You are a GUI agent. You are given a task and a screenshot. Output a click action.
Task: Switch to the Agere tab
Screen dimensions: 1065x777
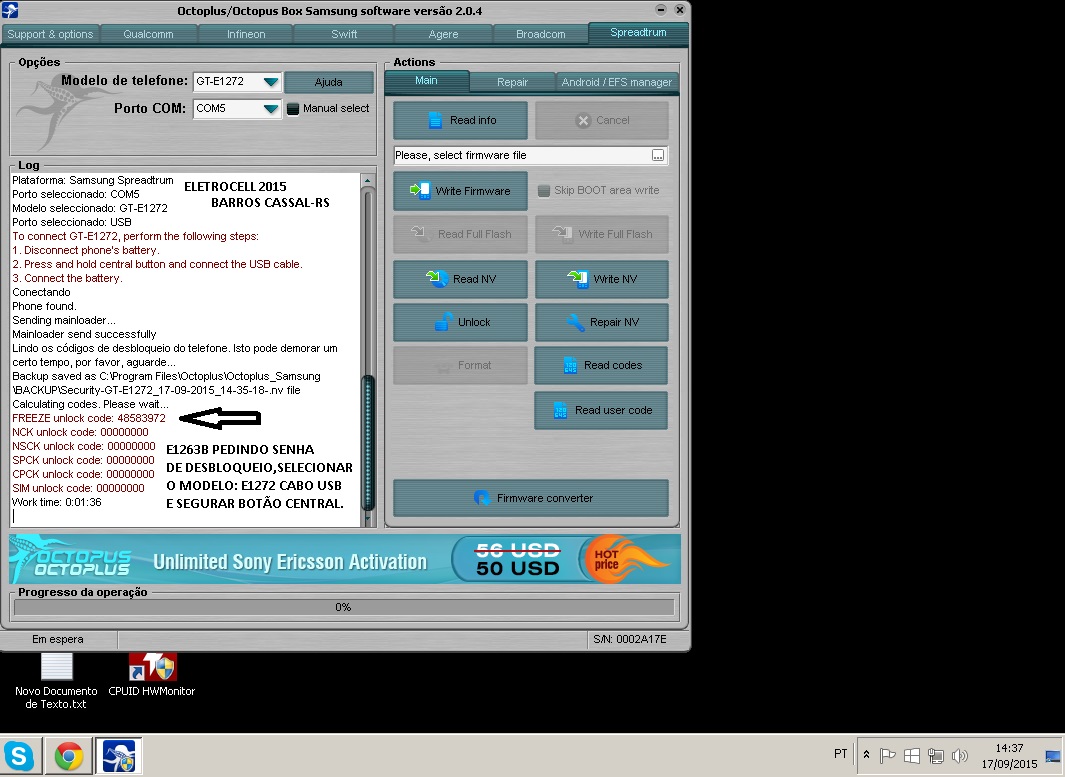tap(444, 34)
